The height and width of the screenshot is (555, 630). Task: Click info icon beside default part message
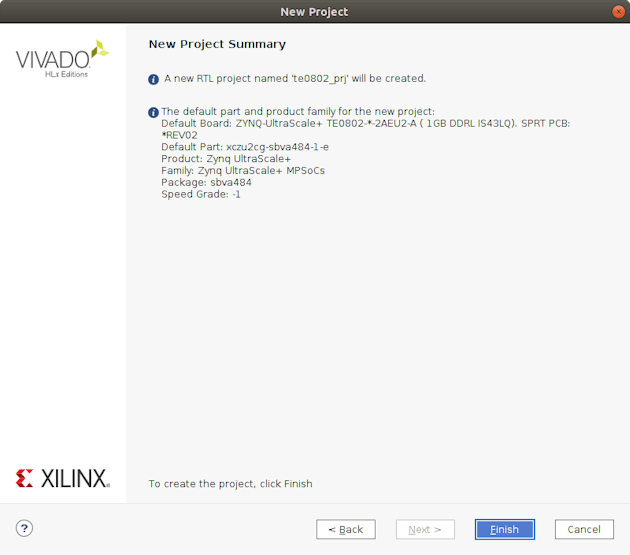[153, 112]
